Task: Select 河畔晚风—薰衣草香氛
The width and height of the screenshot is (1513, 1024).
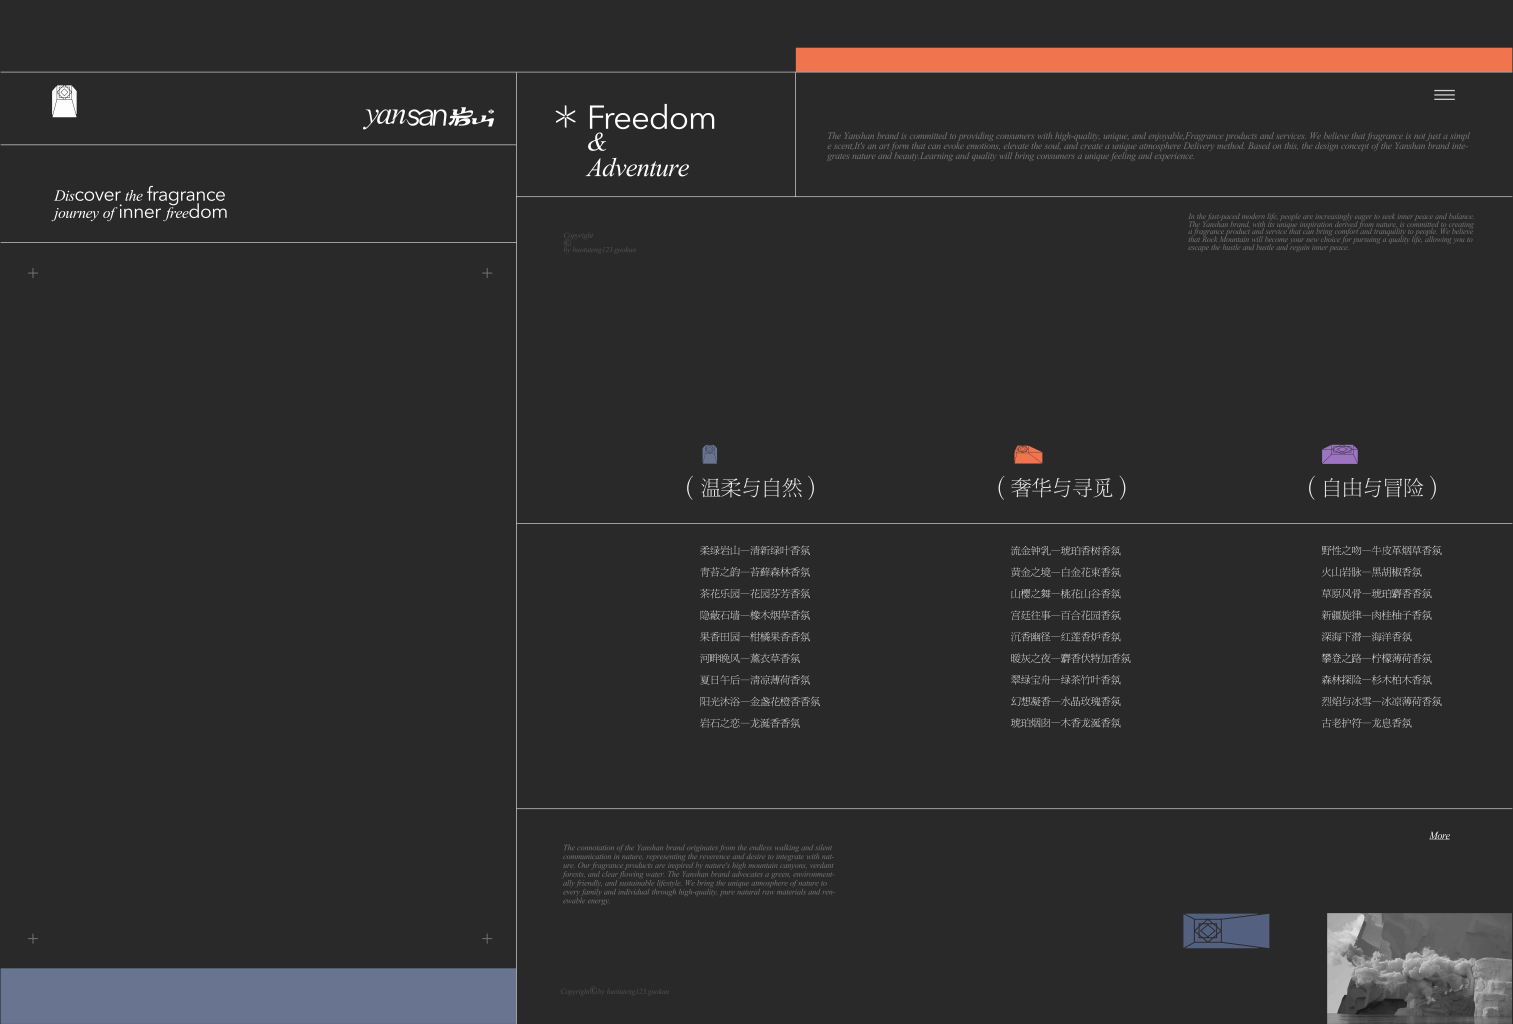Action: tap(750, 658)
